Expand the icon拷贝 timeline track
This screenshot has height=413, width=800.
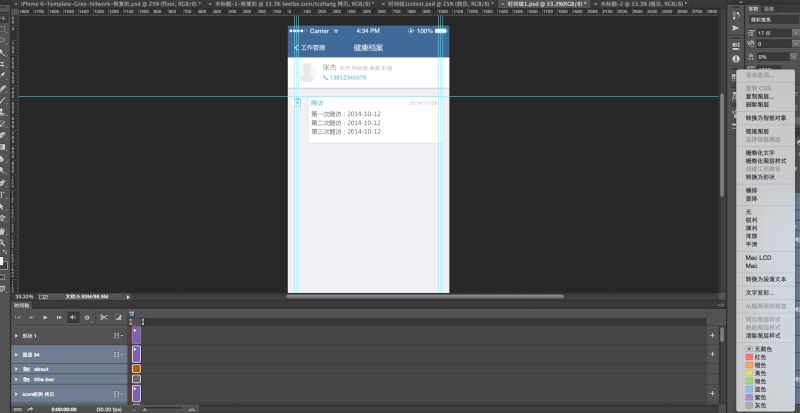point(16,394)
